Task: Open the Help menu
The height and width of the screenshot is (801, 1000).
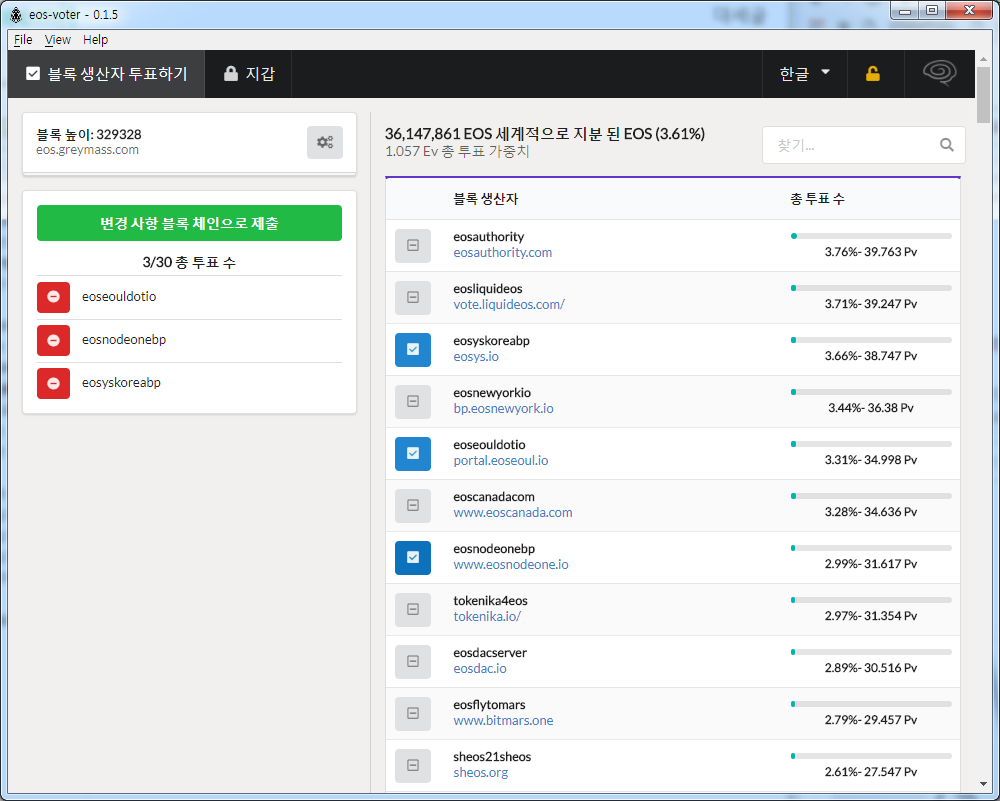Action: click(96, 40)
